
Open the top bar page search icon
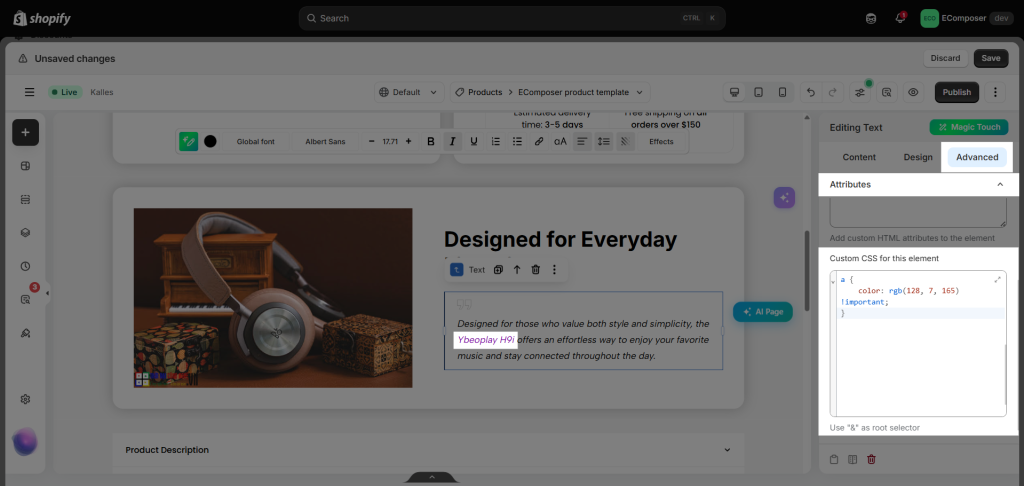click(887, 92)
